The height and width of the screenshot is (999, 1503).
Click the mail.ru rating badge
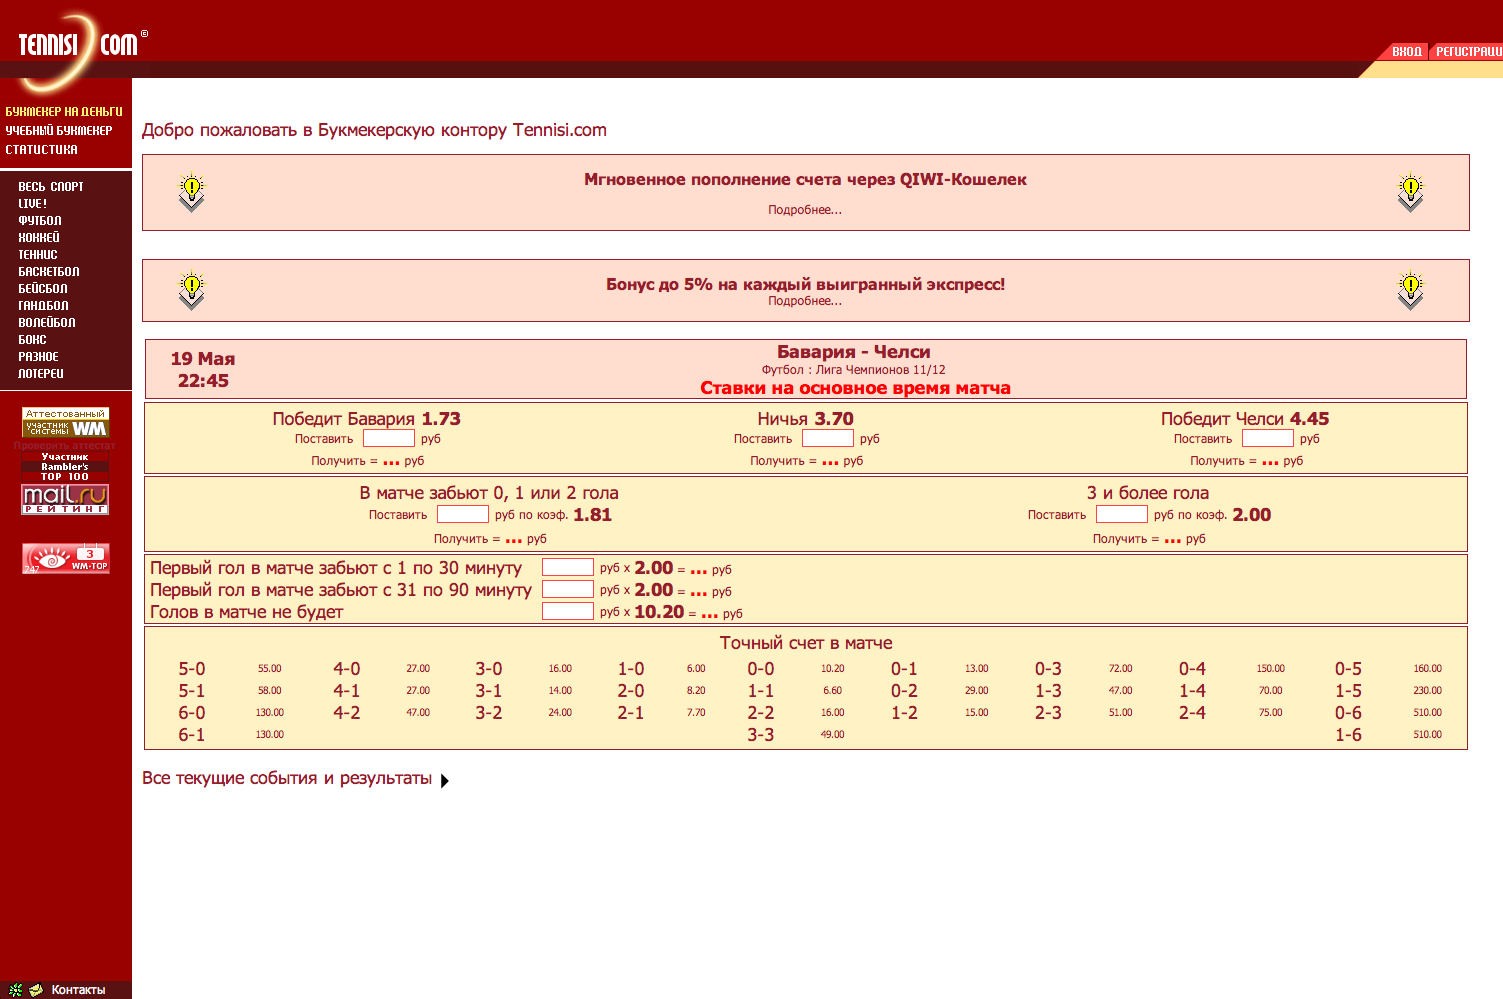[65, 499]
